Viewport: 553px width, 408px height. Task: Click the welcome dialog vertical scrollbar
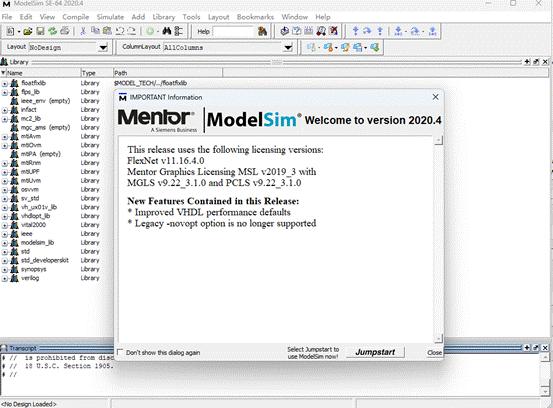pyautogui.click(x=438, y=239)
